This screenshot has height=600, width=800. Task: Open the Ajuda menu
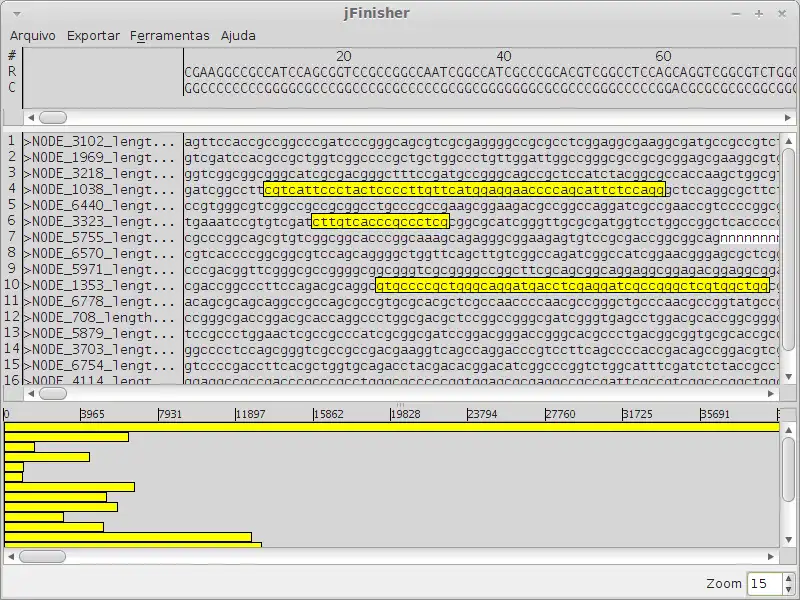point(238,36)
